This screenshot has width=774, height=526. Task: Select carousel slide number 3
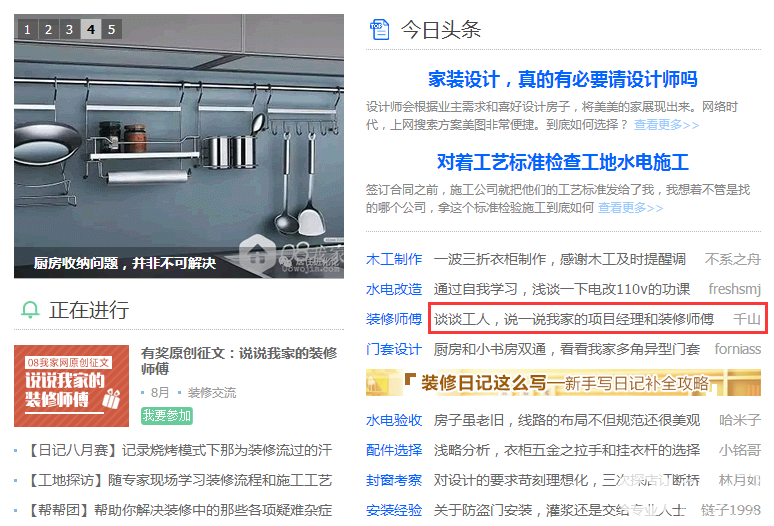(x=70, y=30)
